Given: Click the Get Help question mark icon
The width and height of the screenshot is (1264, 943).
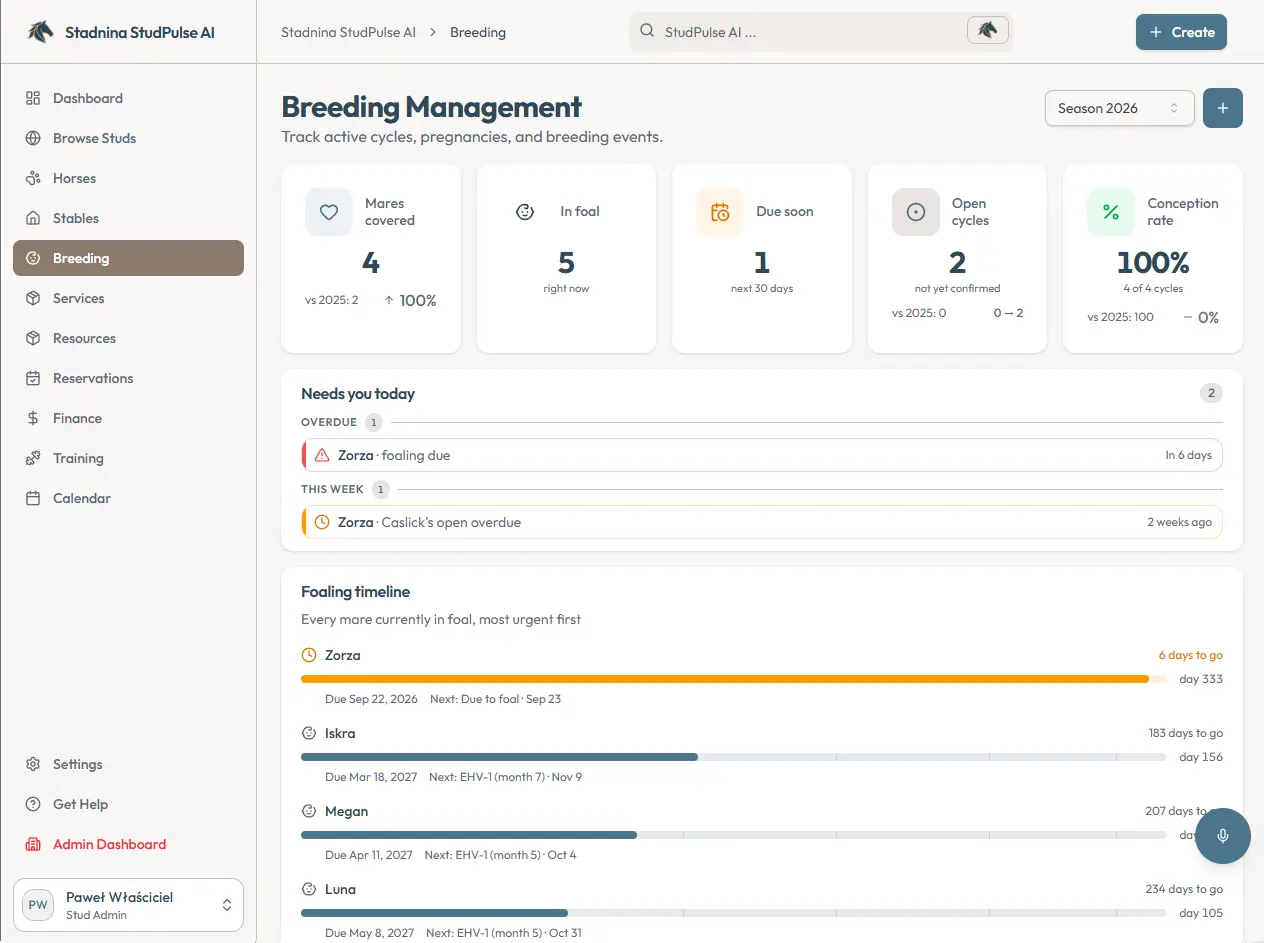Looking at the screenshot, I should click(33, 804).
